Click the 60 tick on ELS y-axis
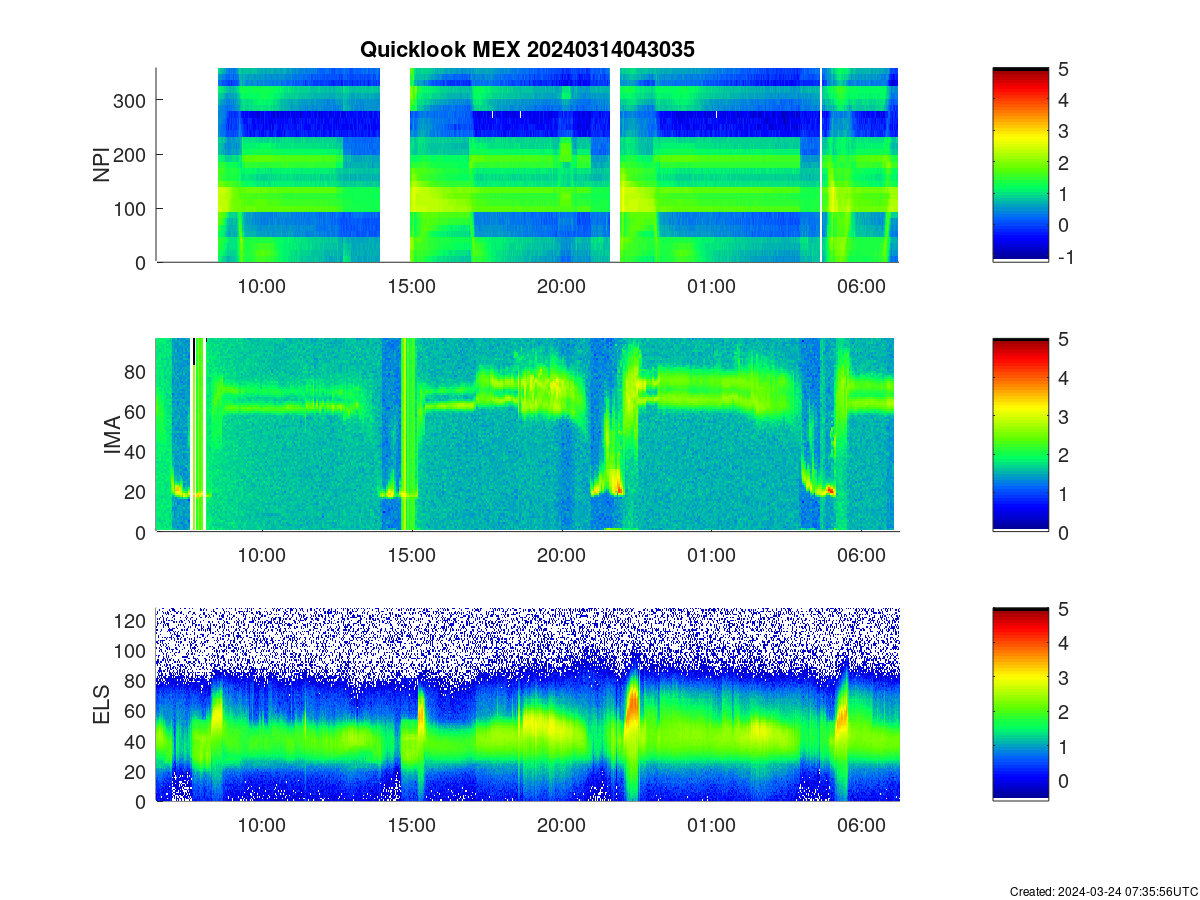 pos(136,711)
